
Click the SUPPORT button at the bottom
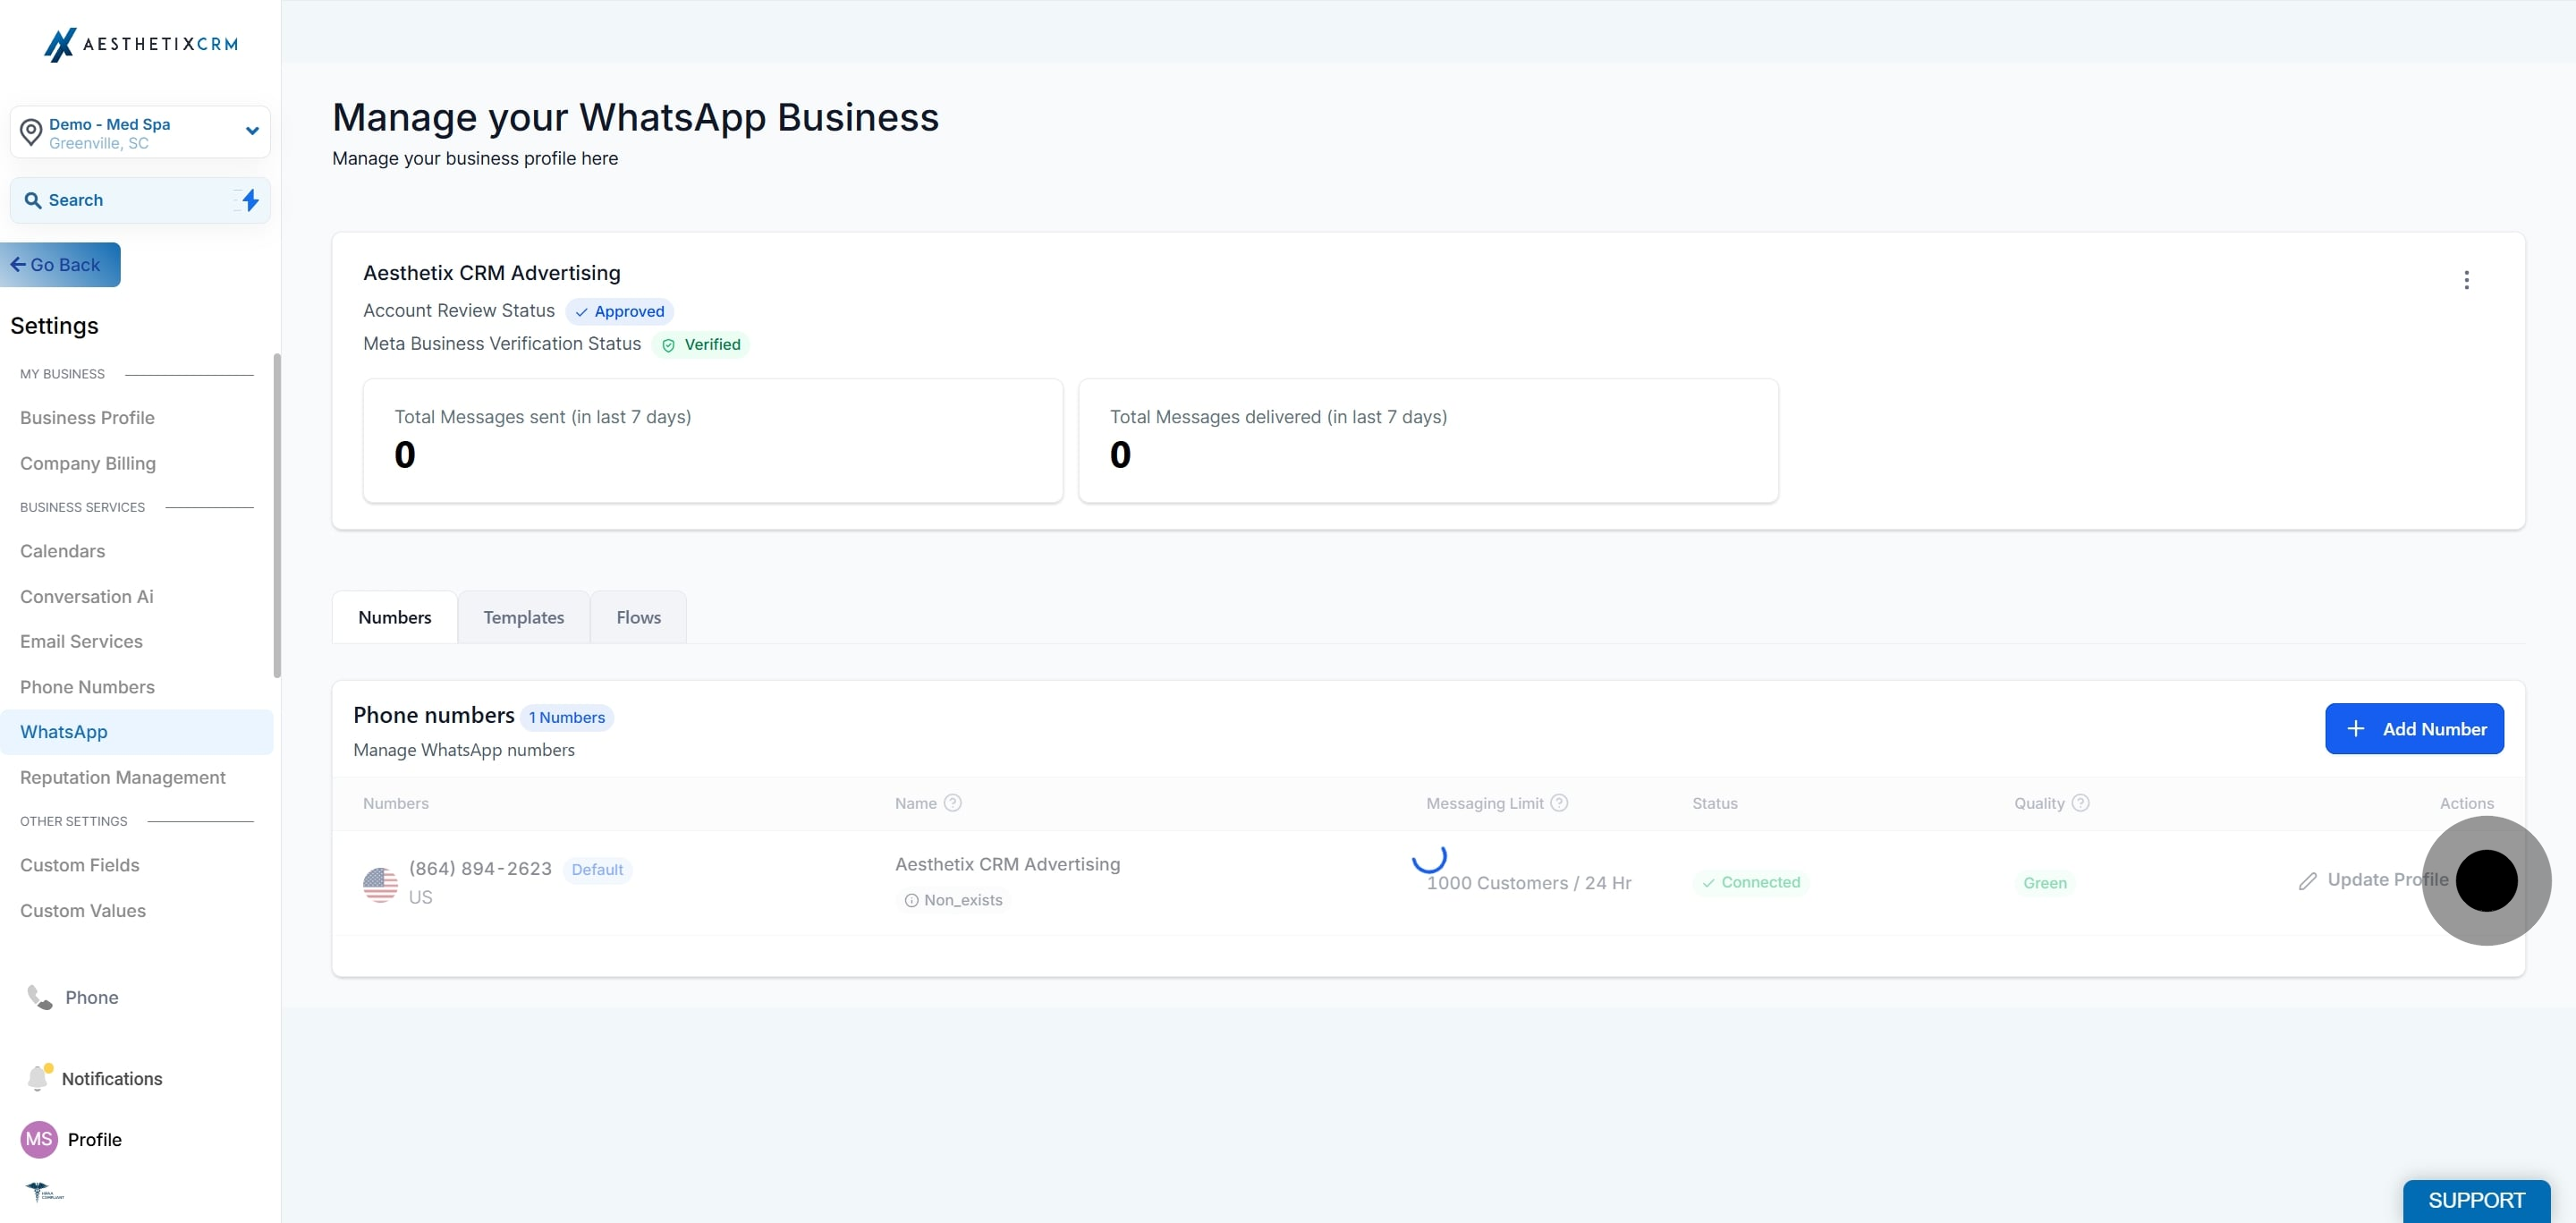[x=2476, y=1200]
